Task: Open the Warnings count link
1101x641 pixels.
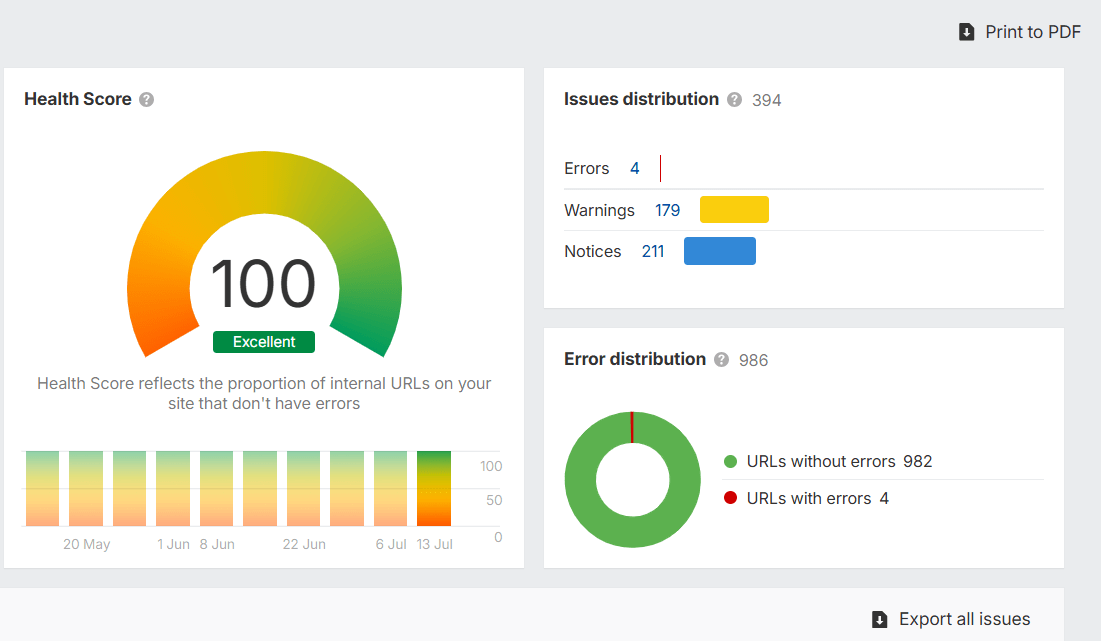Action: click(x=667, y=210)
